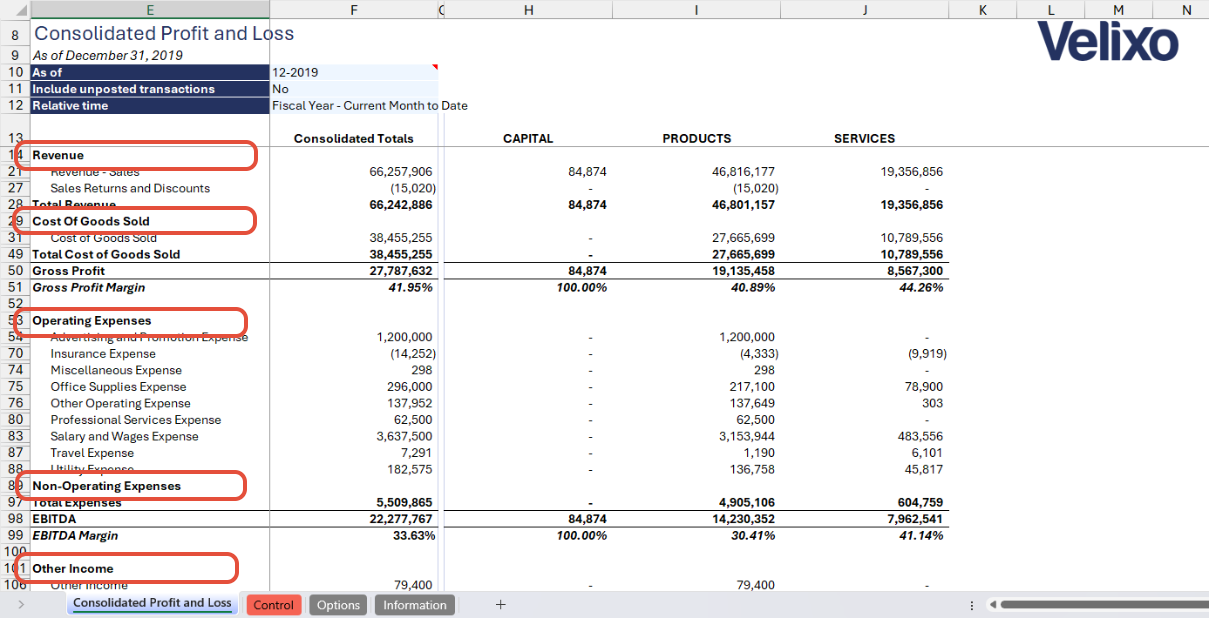Select the Travel Expense label
Screen dimensions: 1209x618
click(92, 453)
